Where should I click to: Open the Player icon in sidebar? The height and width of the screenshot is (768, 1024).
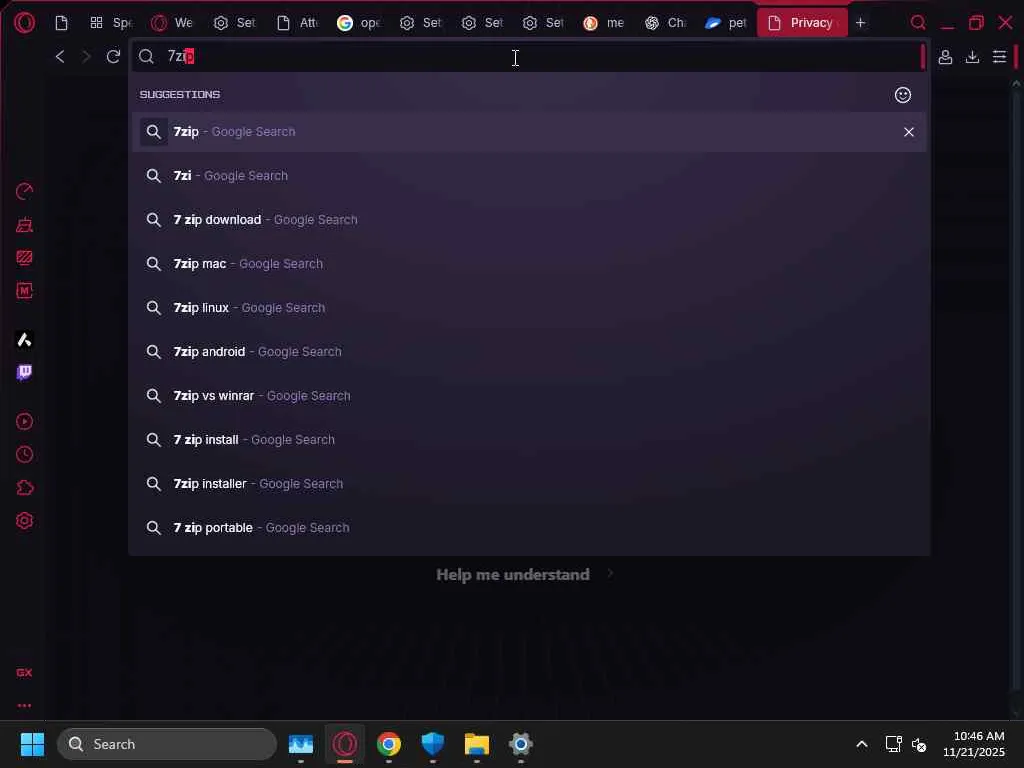point(24,421)
